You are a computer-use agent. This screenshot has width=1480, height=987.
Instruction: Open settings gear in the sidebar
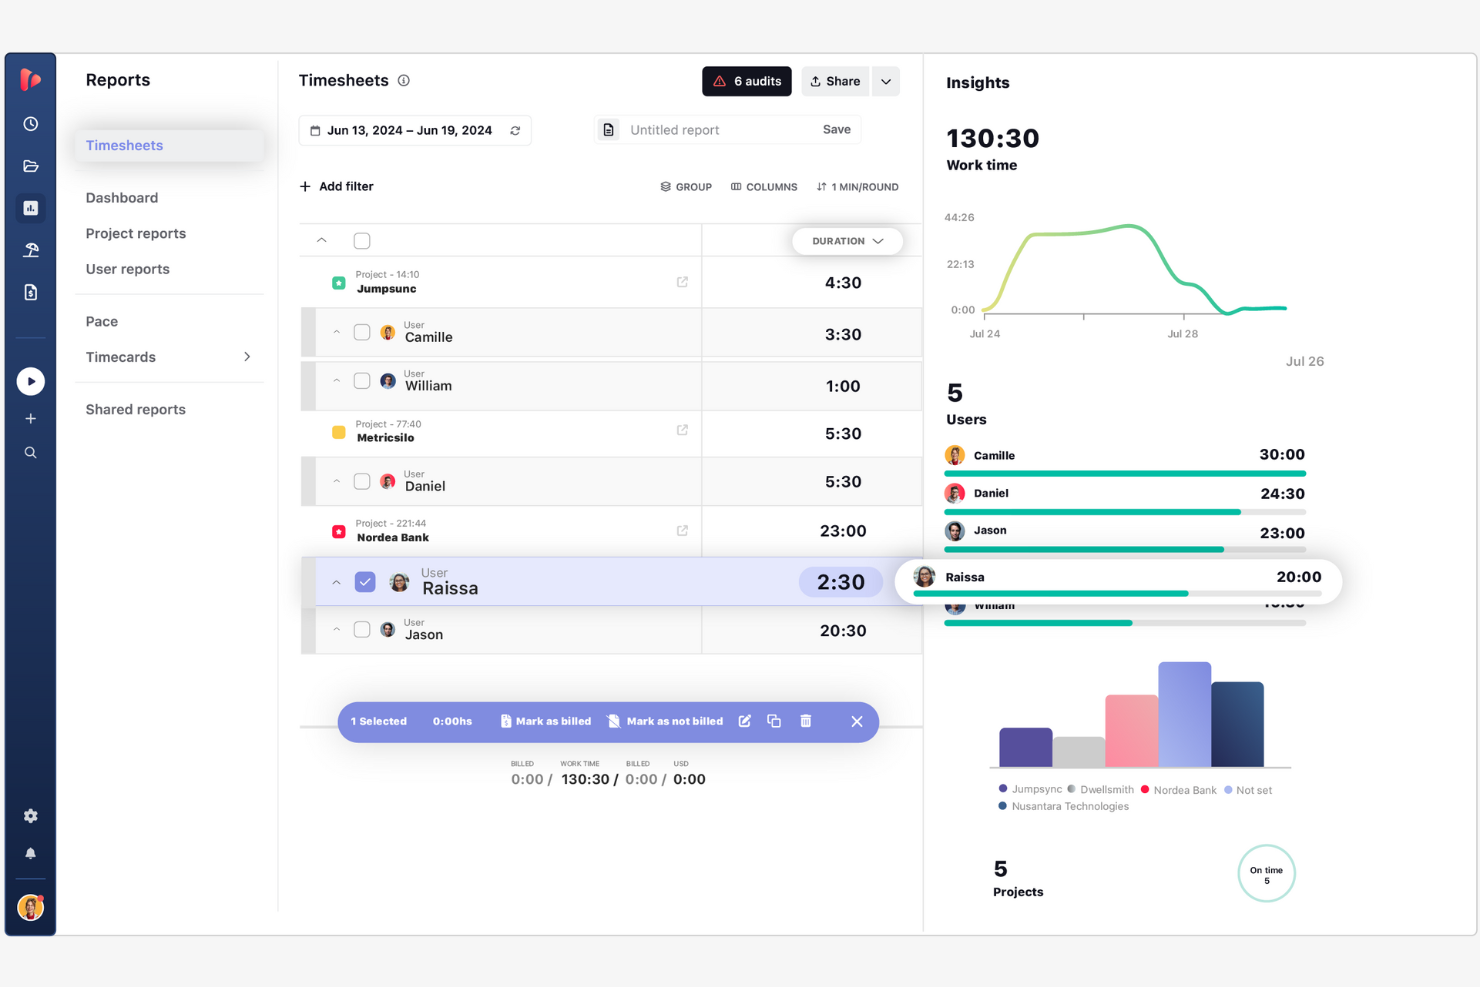tap(31, 816)
